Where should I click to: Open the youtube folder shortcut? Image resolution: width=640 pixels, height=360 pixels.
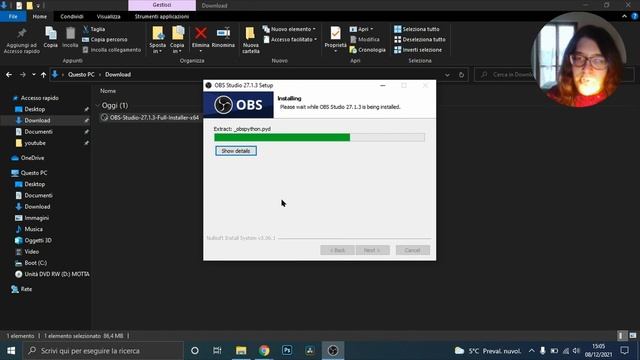click(x=35, y=143)
